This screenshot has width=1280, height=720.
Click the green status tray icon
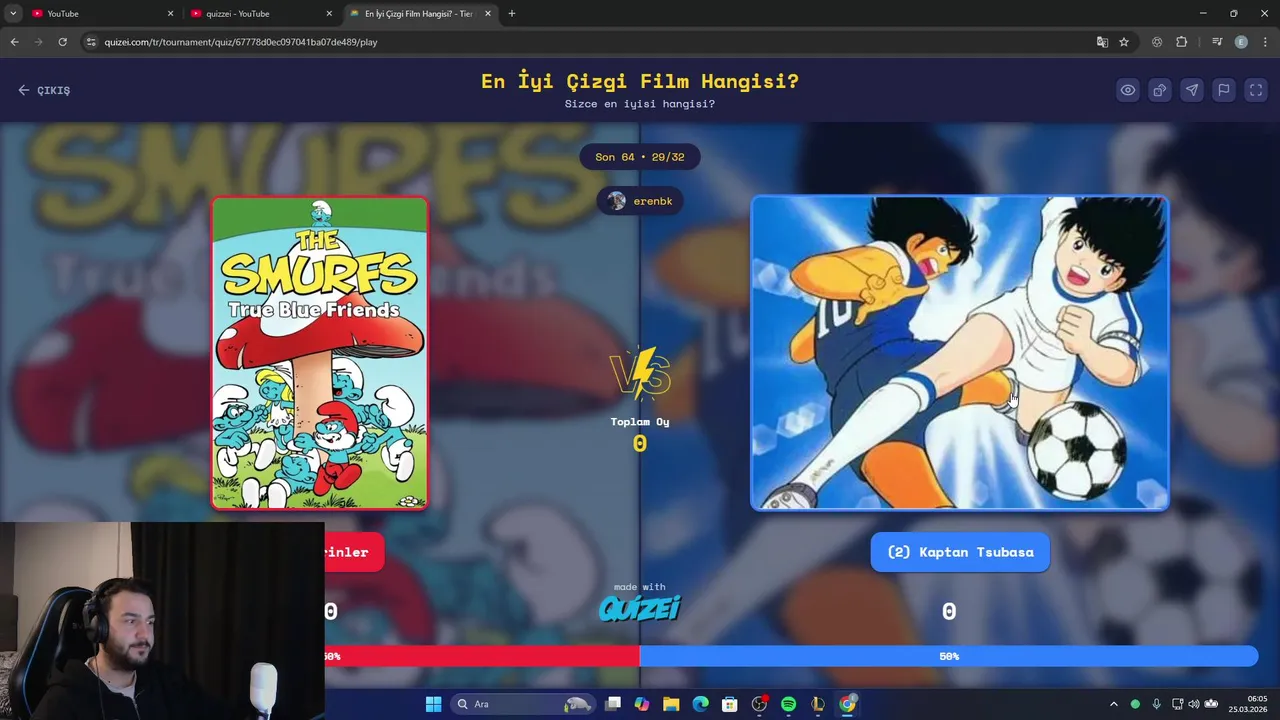1135,704
